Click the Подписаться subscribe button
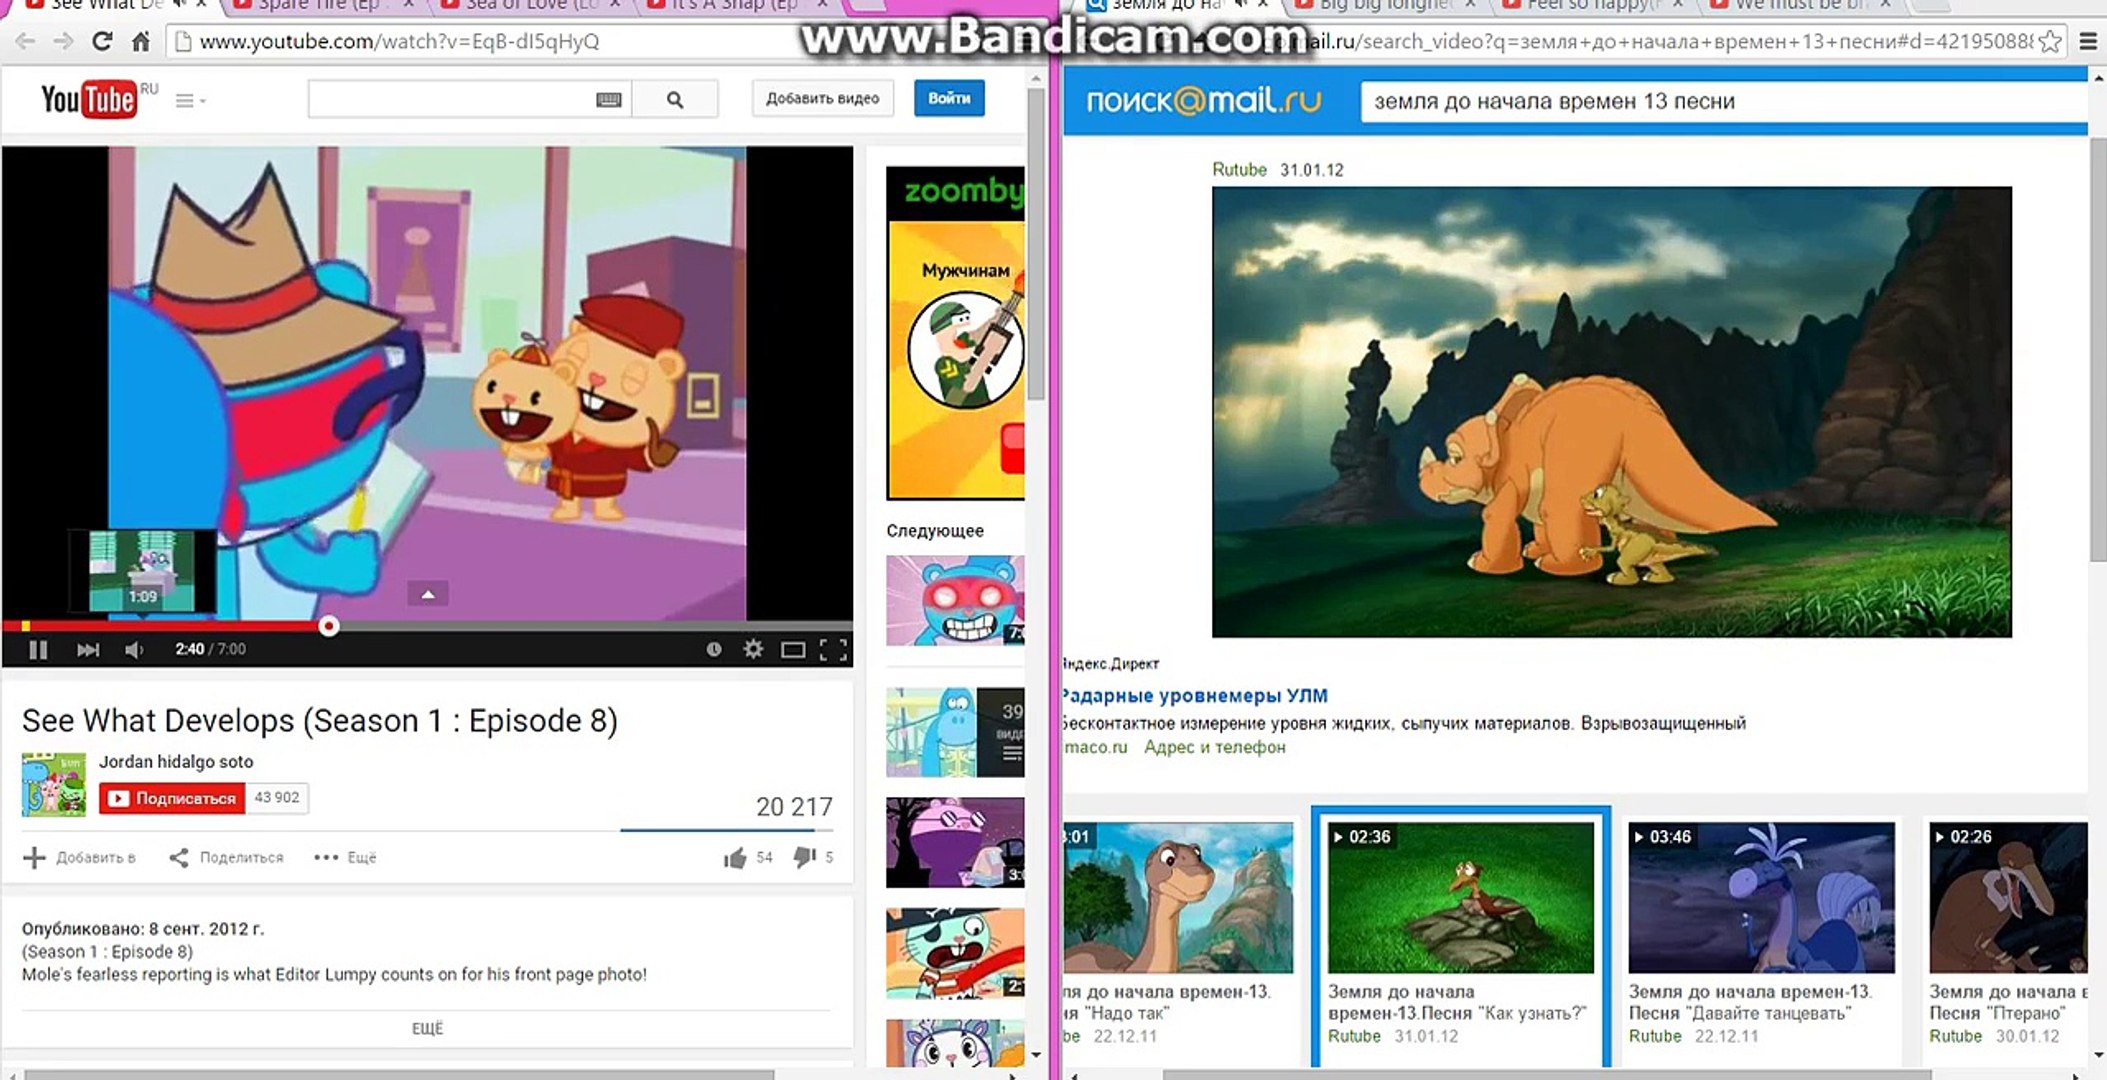The image size is (2107, 1080). point(172,798)
